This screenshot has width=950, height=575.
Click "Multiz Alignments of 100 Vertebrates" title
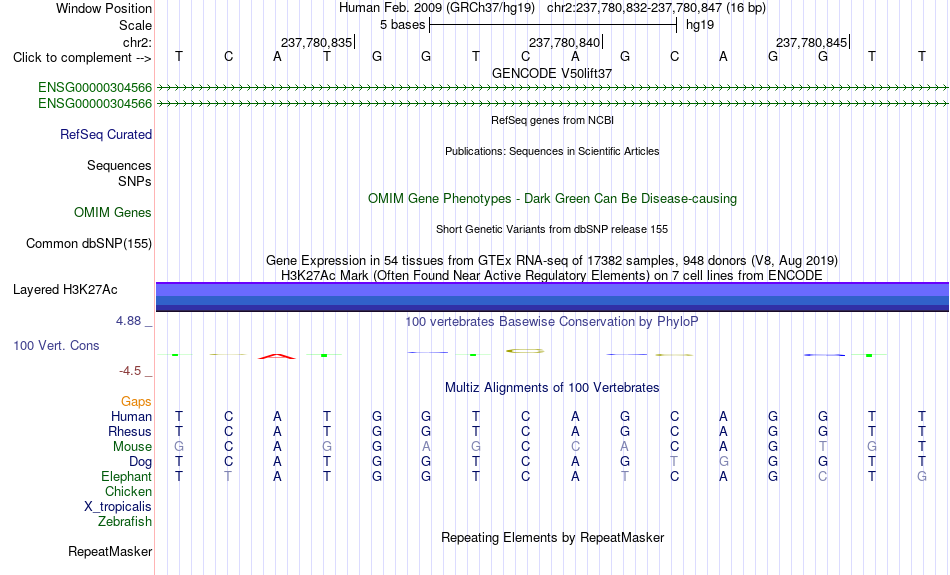pos(552,388)
